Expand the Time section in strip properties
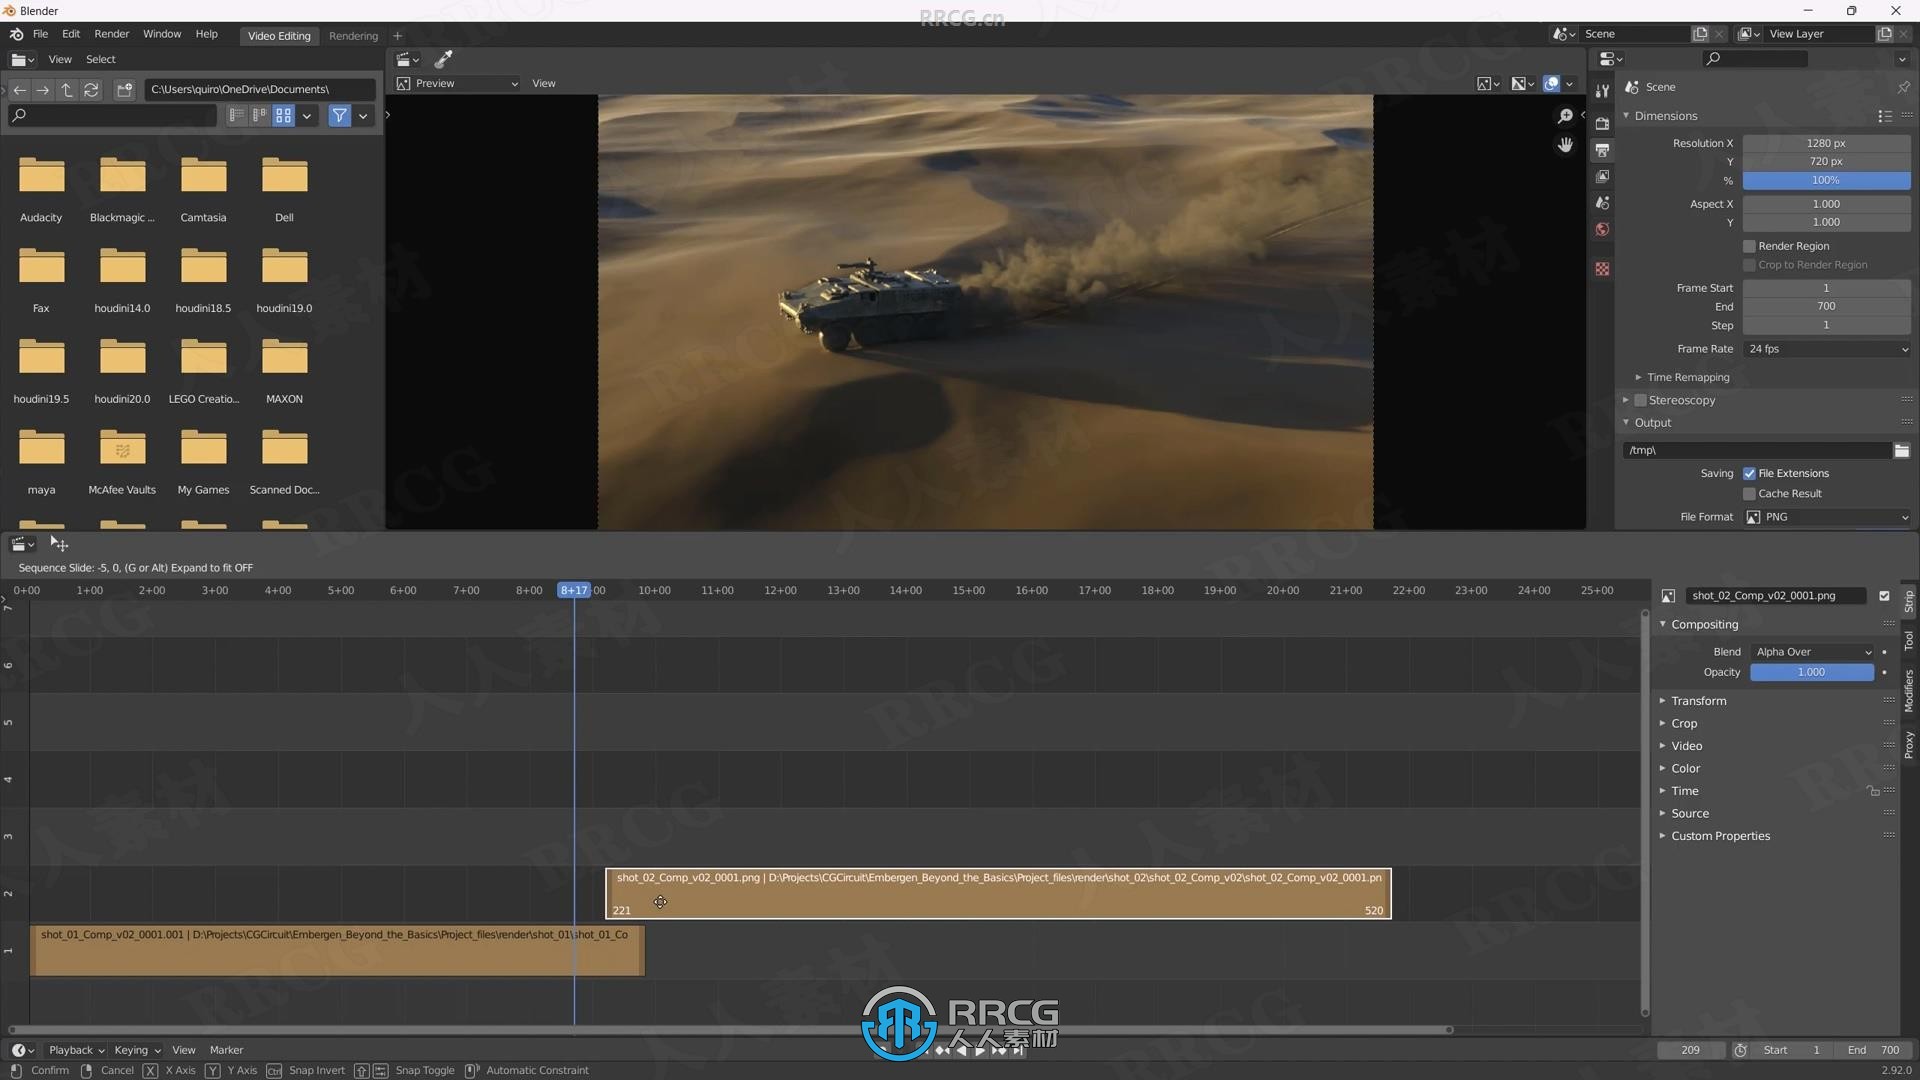The image size is (1920, 1080). 1684,790
